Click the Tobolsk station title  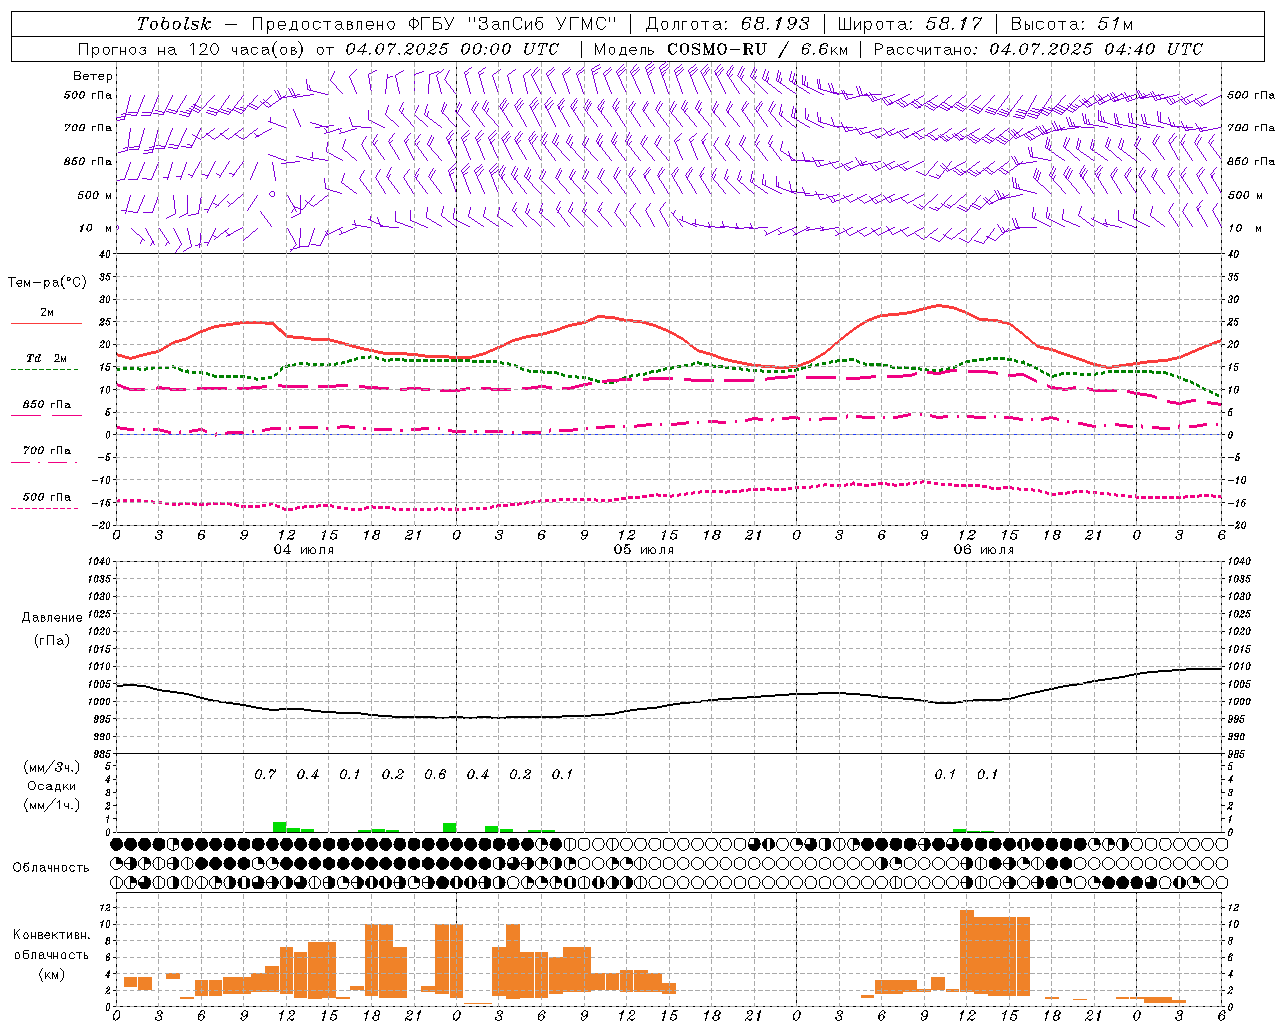tap(175, 24)
